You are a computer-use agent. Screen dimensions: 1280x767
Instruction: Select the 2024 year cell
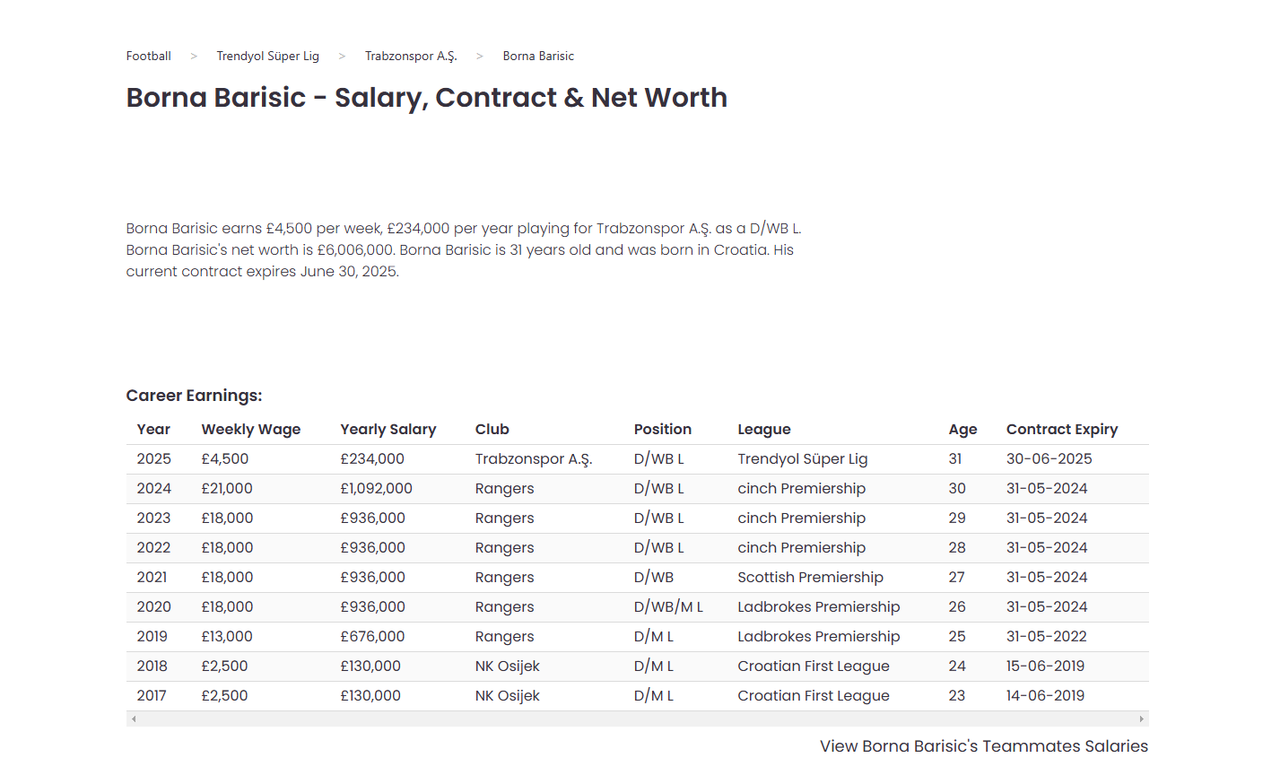pos(154,489)
